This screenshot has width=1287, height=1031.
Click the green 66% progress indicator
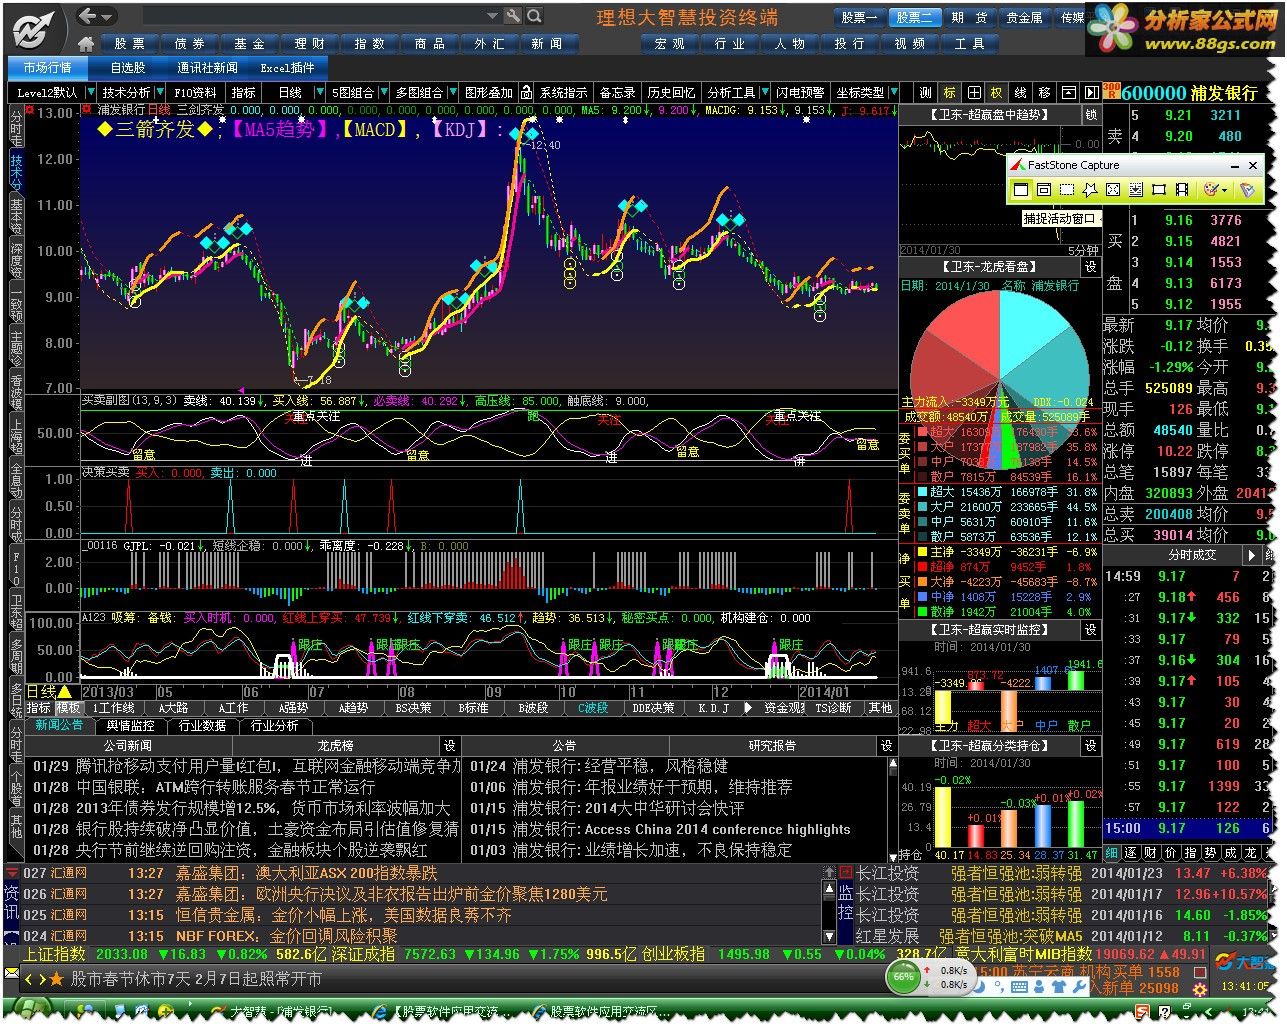904,976
